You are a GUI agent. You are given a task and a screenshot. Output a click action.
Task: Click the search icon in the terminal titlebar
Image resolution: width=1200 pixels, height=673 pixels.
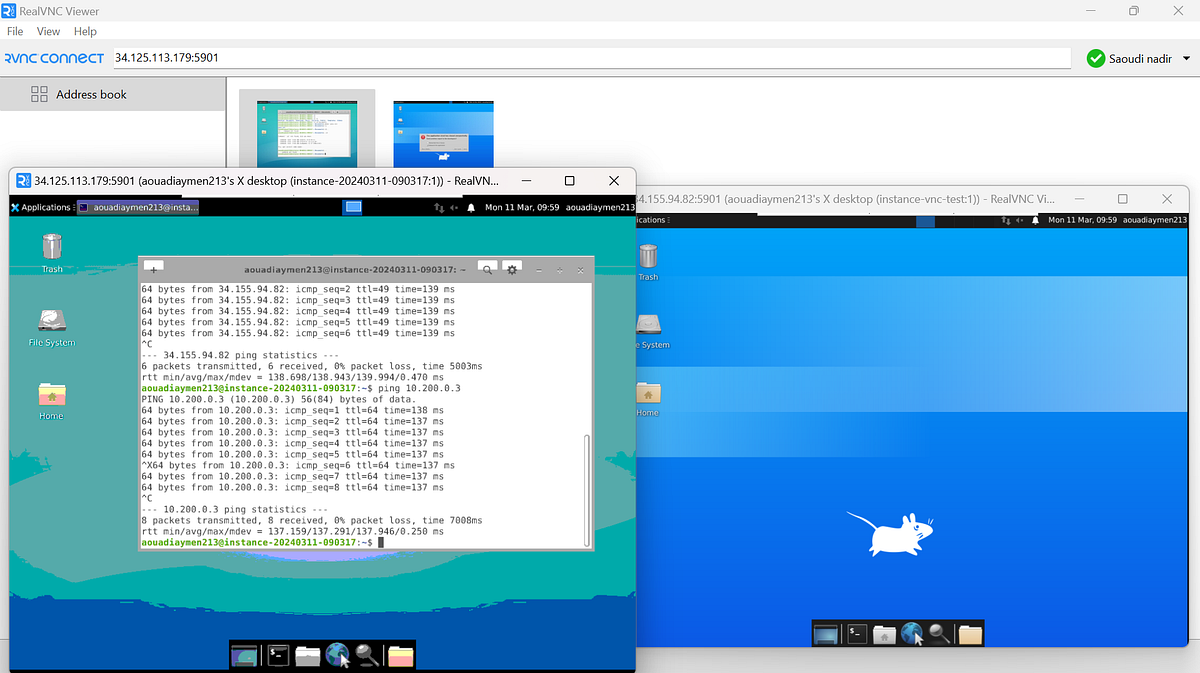pyautogui.click(x=488, y=269)
